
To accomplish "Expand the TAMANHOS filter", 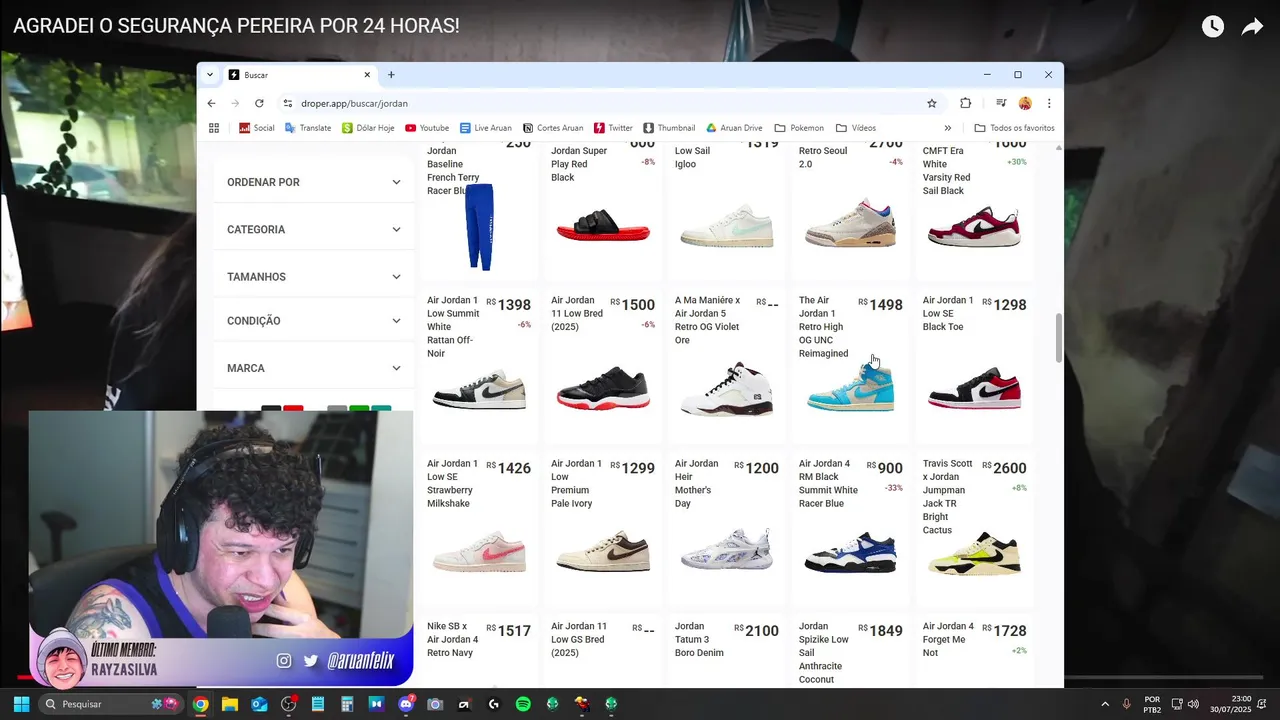I will tap(313, 276).
